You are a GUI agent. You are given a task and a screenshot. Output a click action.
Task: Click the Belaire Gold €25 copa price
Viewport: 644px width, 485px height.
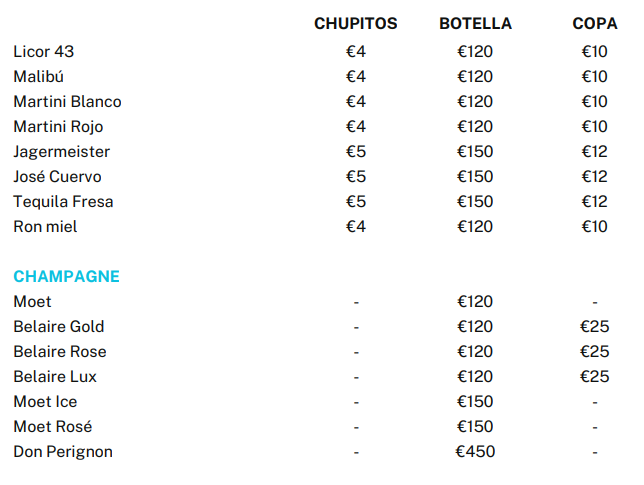coord(594,327)
